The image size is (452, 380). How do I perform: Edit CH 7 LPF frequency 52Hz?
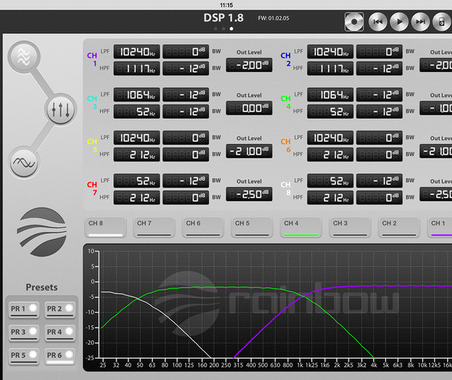(137, 181)
